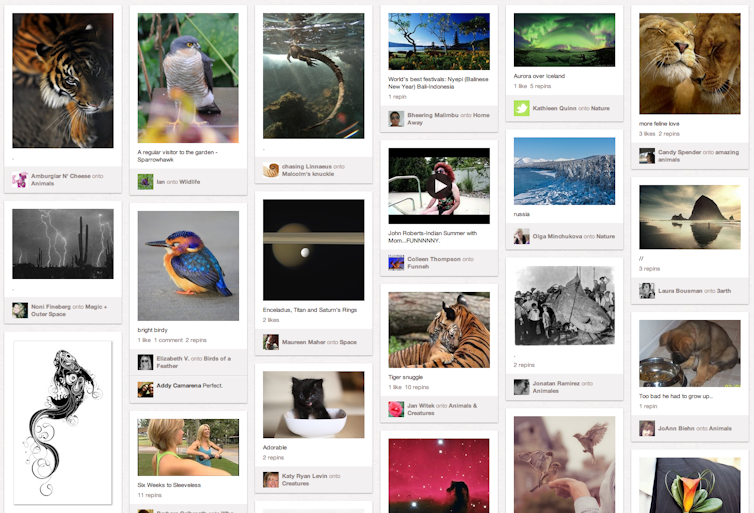Image resolution: width=754 pixels, height=513 pixels.
Task: Click Kathleen Quinn's green bird avatar
Action: click(521, 108)
